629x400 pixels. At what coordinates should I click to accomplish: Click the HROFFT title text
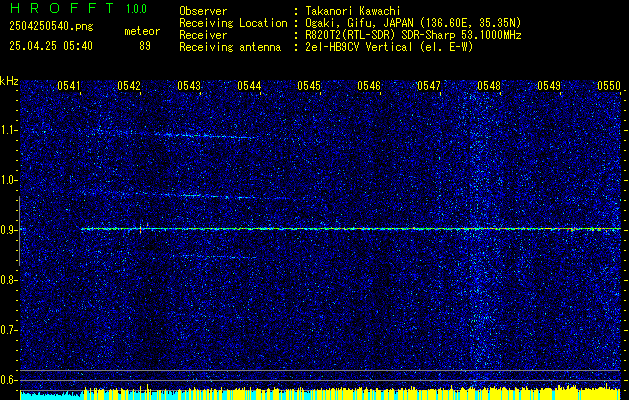coord(62,8)
